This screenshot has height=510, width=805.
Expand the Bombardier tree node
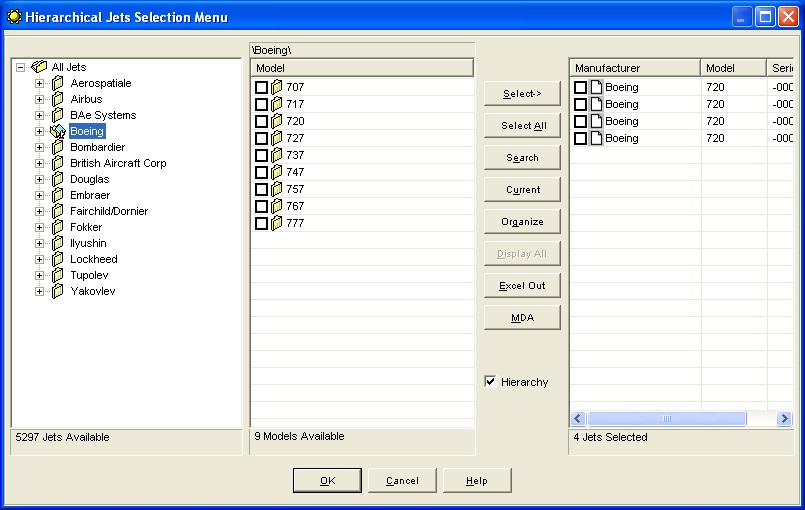(40, 147)
